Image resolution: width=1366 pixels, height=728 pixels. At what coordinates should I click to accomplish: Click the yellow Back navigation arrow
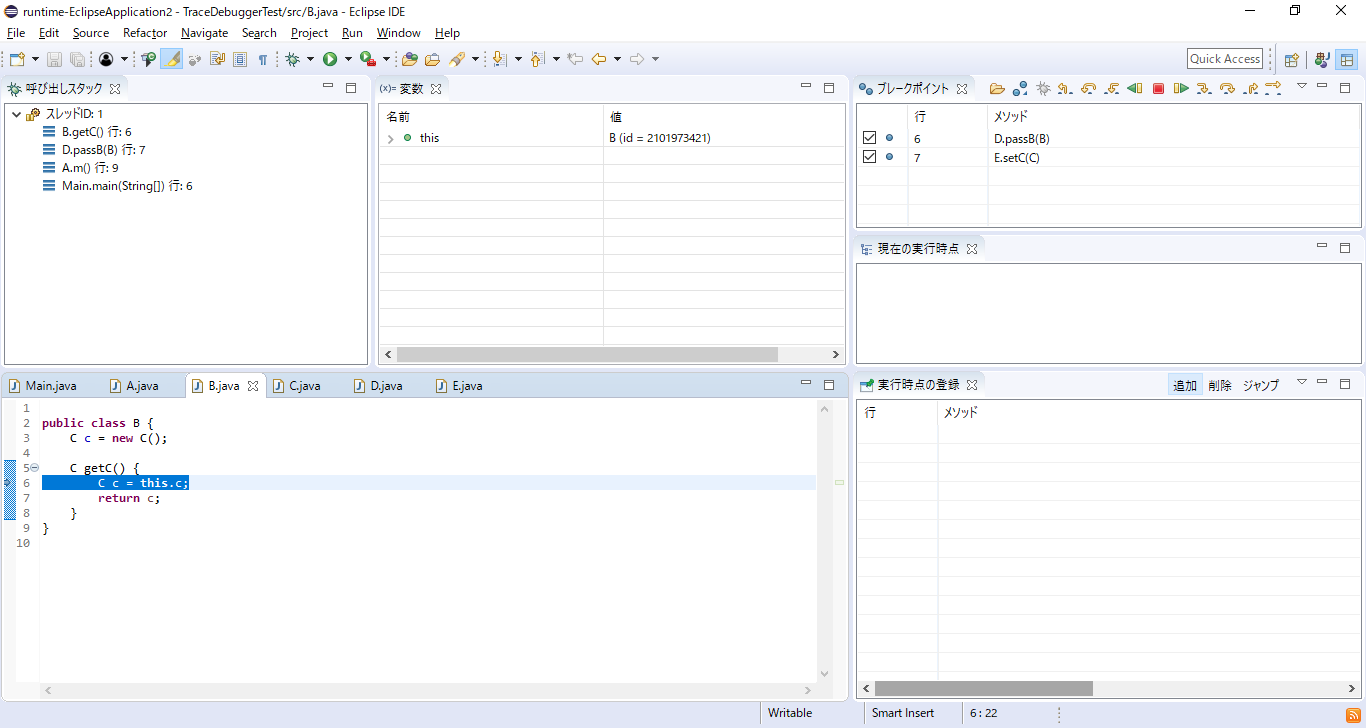599,60
